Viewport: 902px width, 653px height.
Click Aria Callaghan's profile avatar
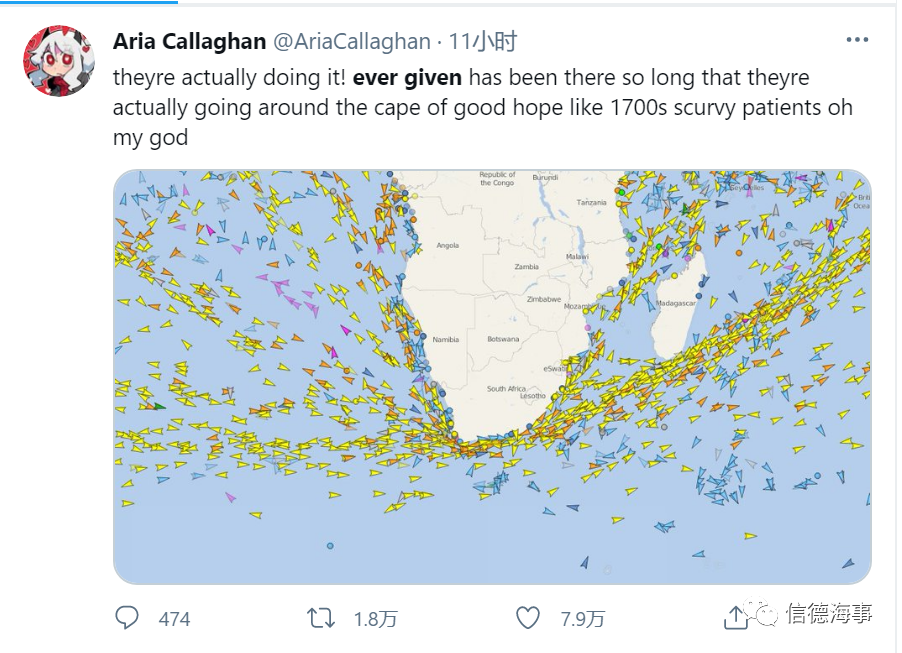pos(58,61)
